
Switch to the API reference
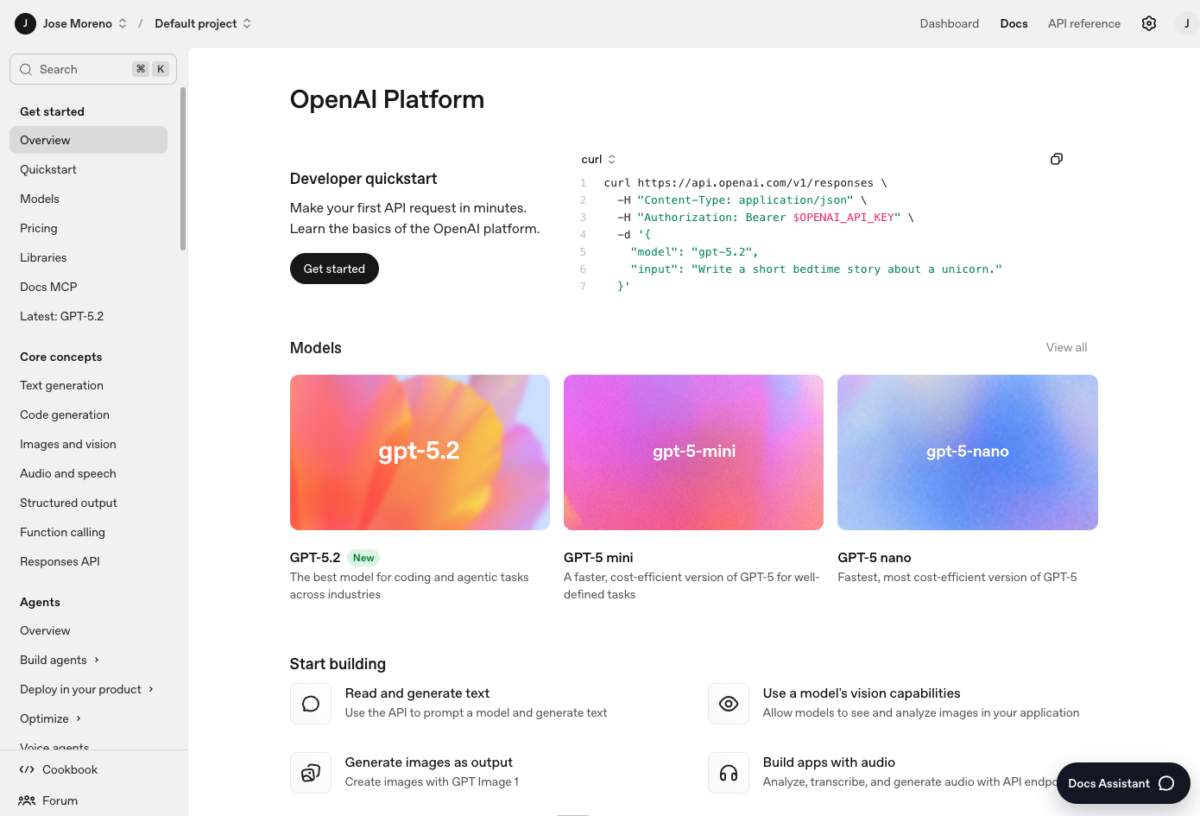[x=1083, y=22]
